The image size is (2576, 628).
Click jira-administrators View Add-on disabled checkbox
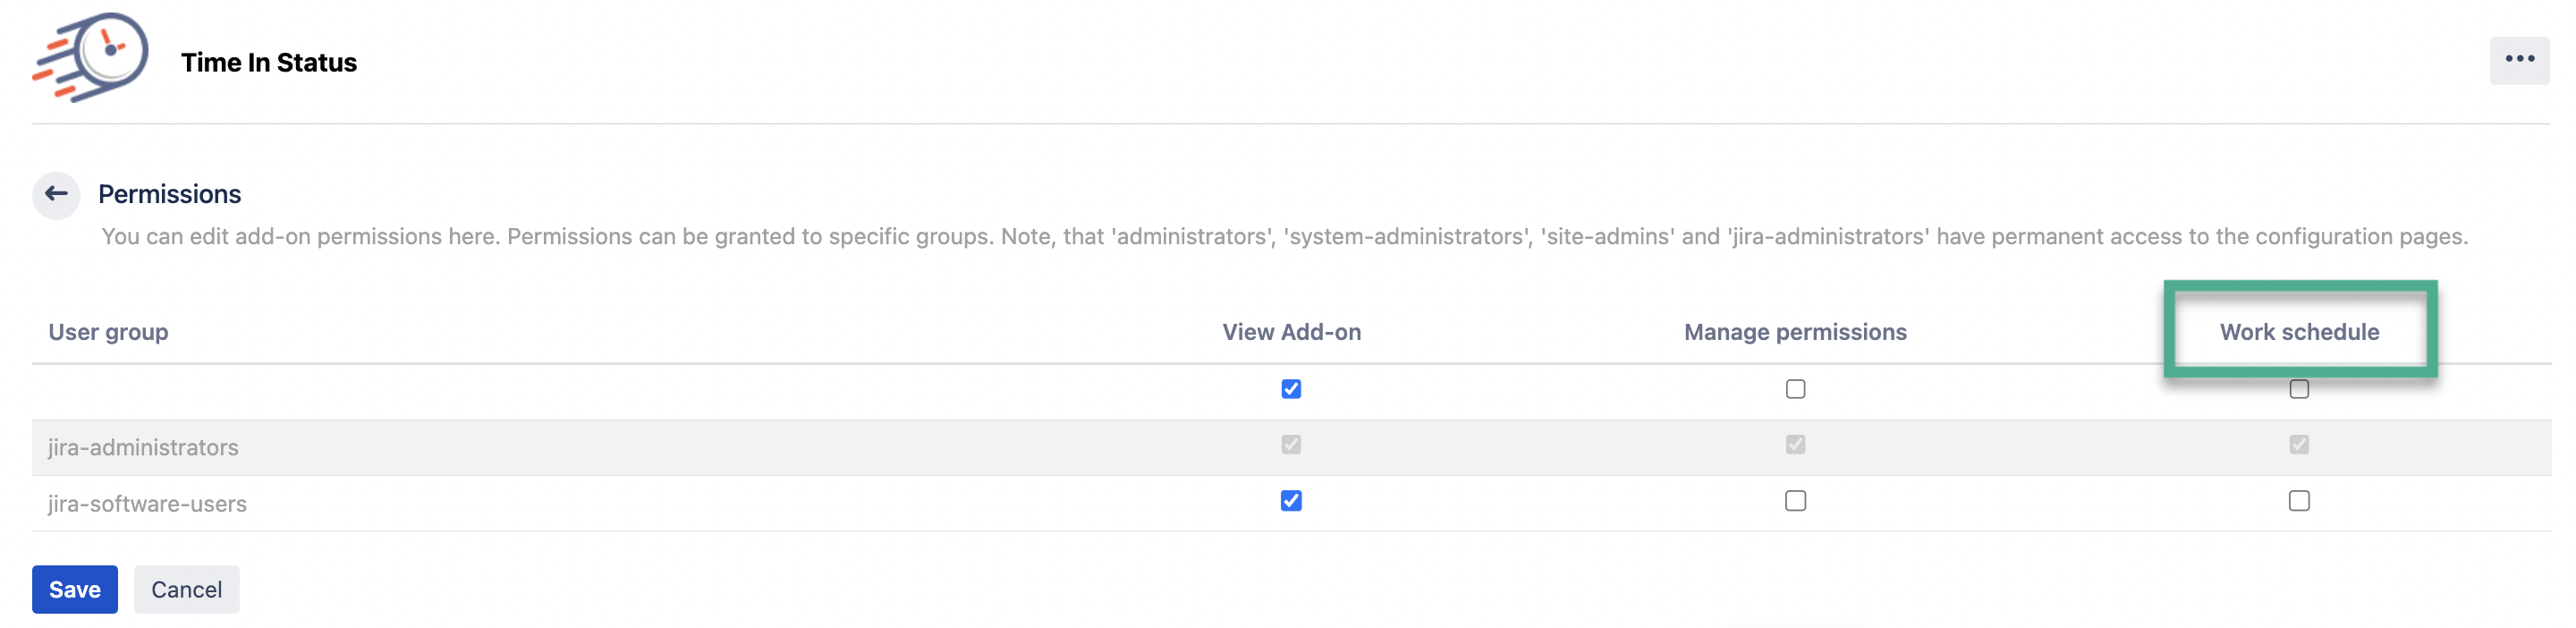1291,445
